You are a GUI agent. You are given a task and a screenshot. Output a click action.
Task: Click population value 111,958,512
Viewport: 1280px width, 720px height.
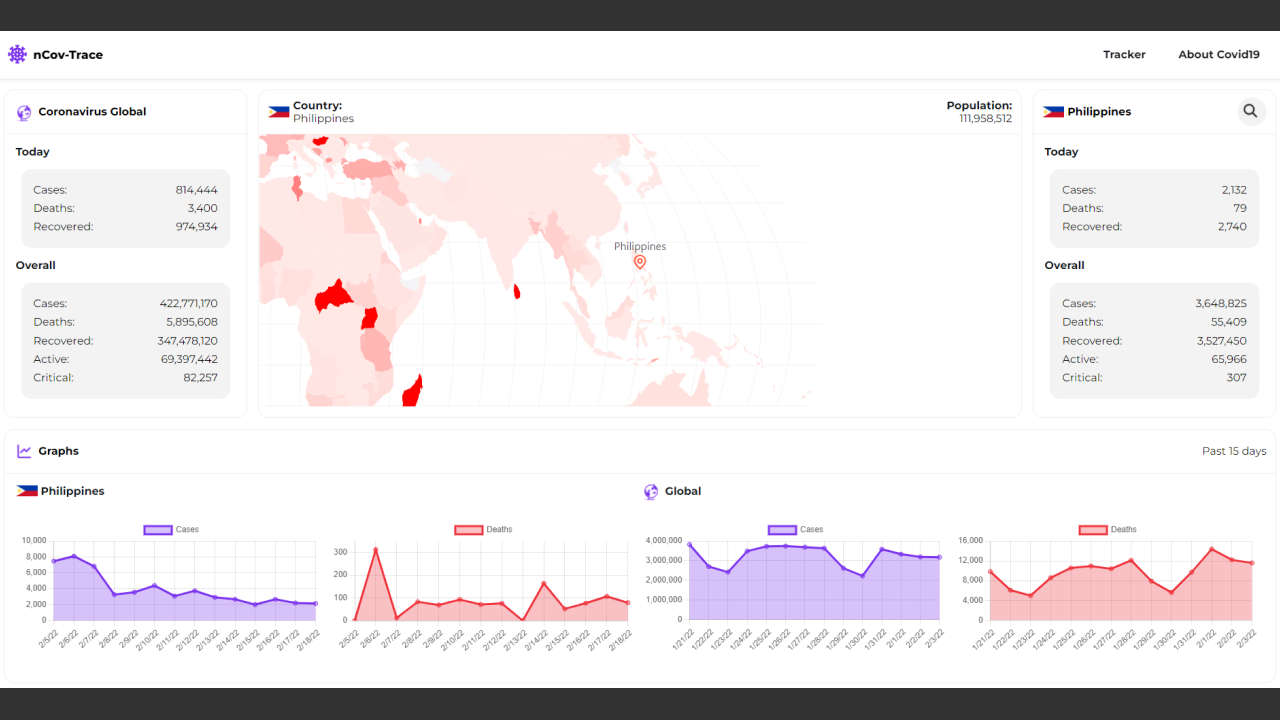(985, 118)
